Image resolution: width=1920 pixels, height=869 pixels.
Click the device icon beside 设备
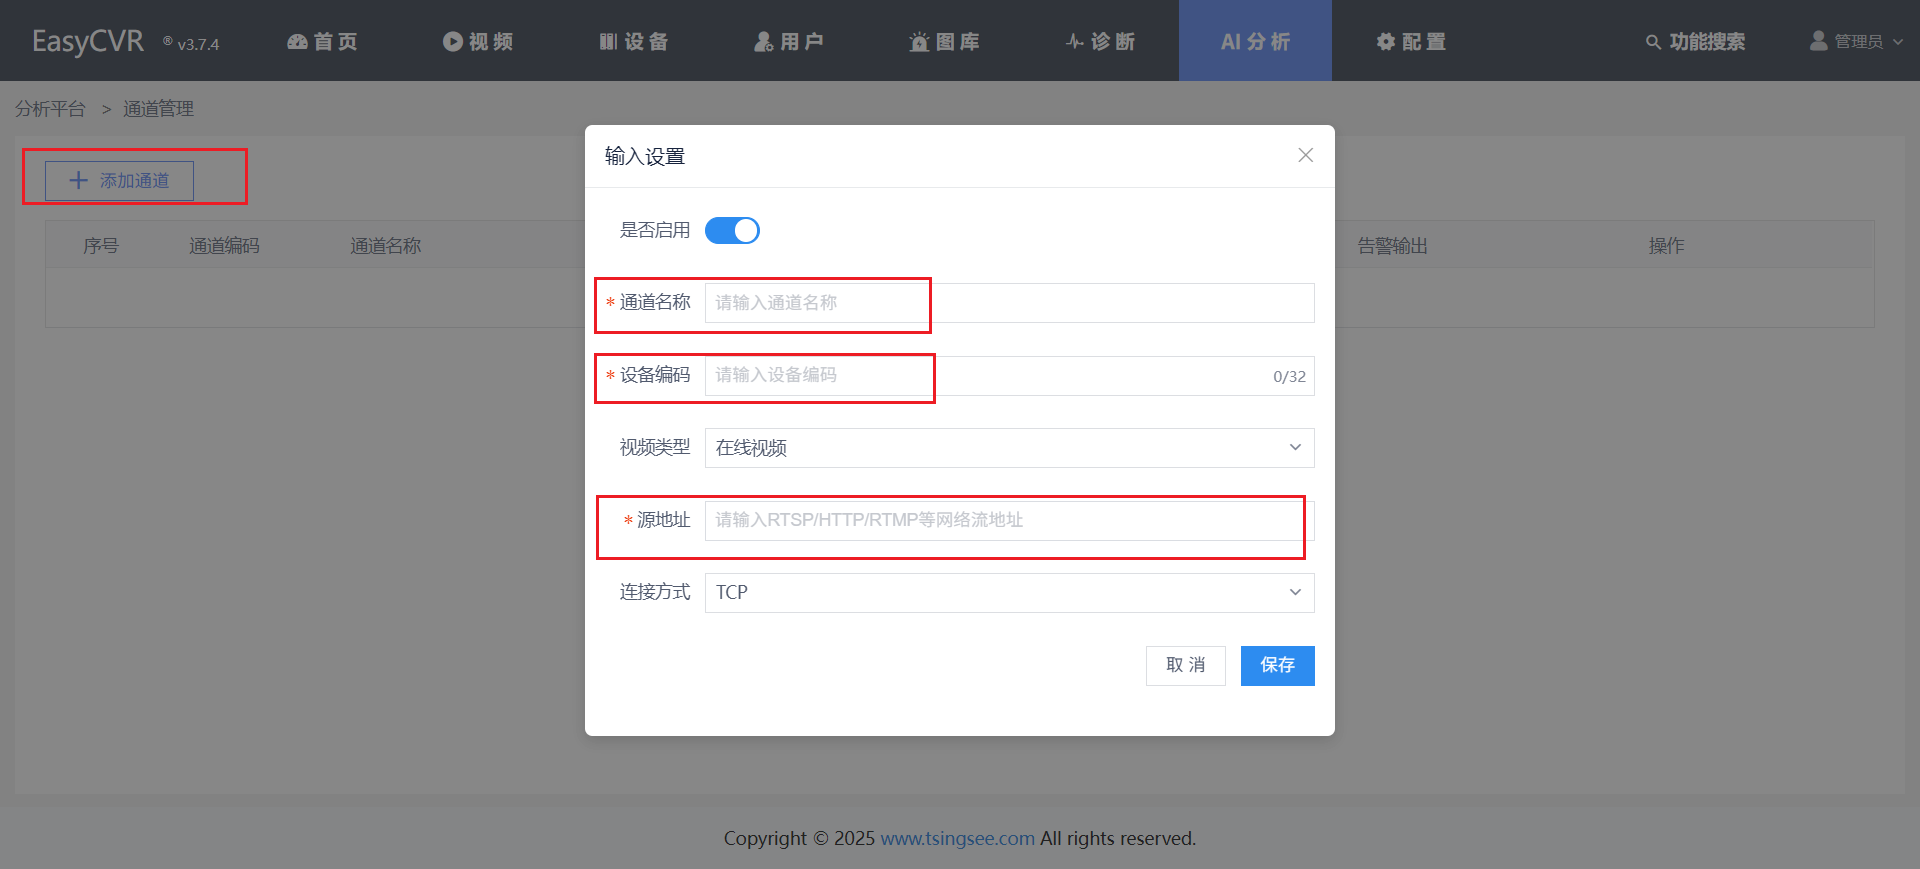(608, 42)
